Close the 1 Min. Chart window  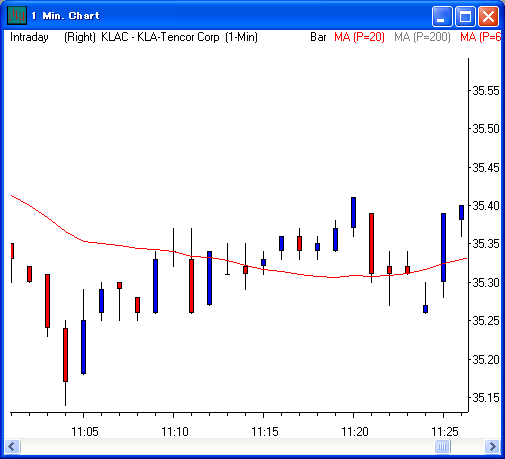coord(488,16)
